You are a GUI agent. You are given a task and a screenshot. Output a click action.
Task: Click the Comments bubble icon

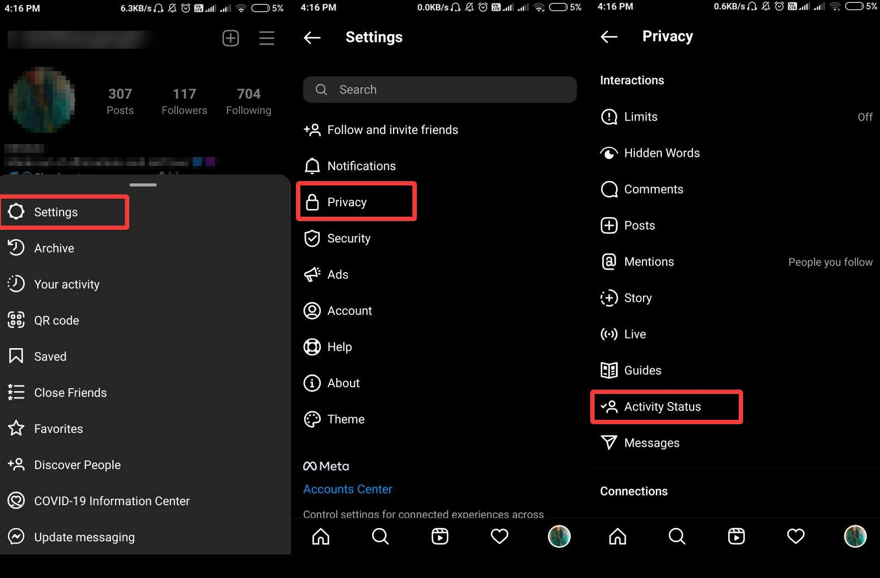pyautogui.click(x=609, y=189)
